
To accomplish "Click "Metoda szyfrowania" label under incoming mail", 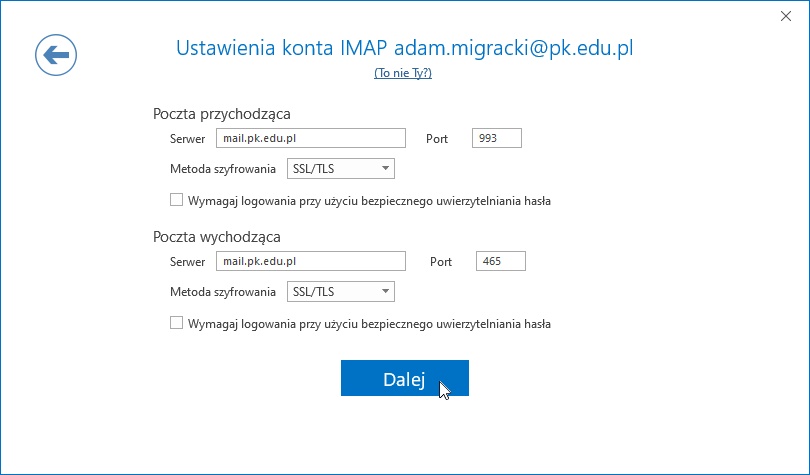I will click(x=223, y=169).
